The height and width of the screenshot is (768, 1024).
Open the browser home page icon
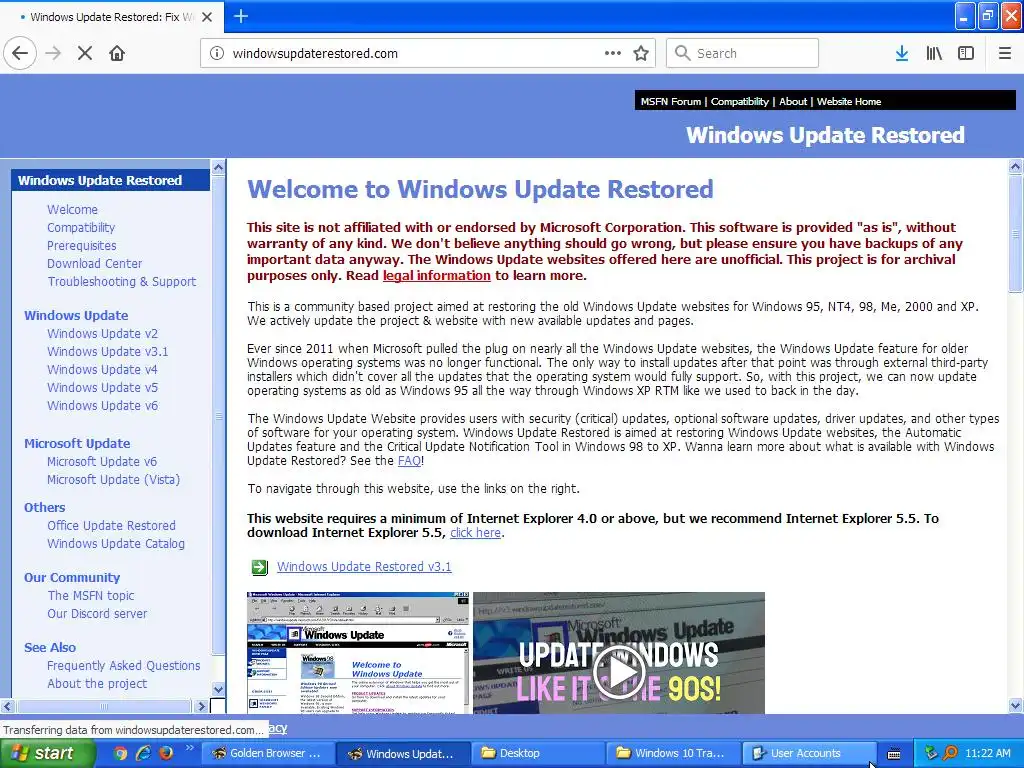(x=117, y=54)
